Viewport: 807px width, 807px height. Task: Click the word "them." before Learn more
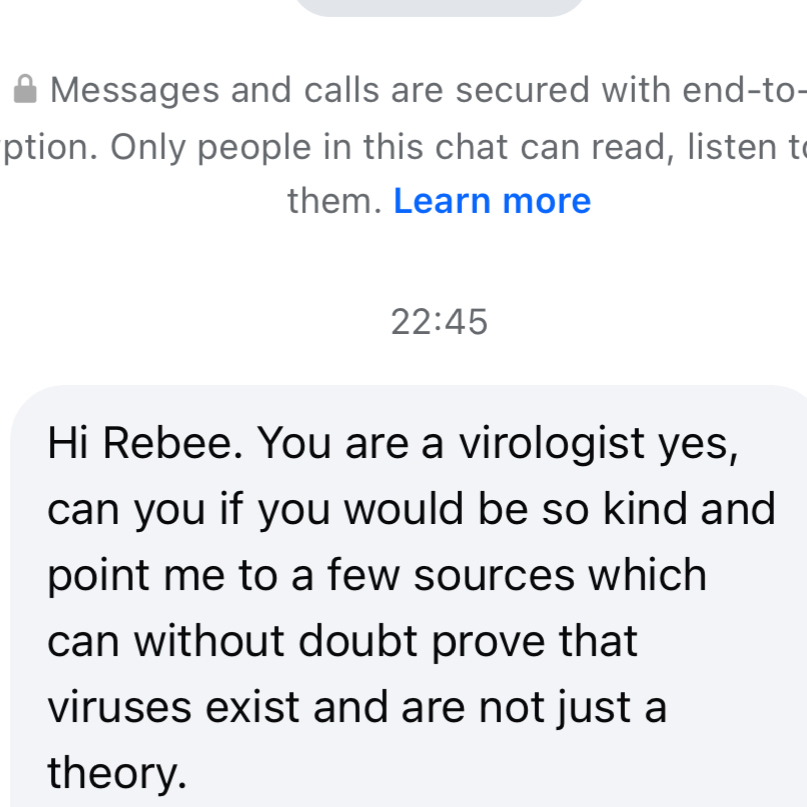click(x=335, y=201)
